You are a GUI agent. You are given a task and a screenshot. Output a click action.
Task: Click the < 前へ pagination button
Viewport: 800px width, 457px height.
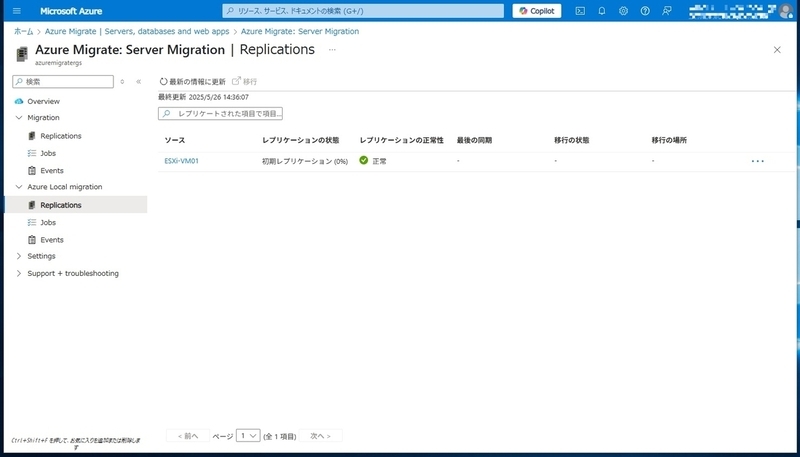[188, 436]
